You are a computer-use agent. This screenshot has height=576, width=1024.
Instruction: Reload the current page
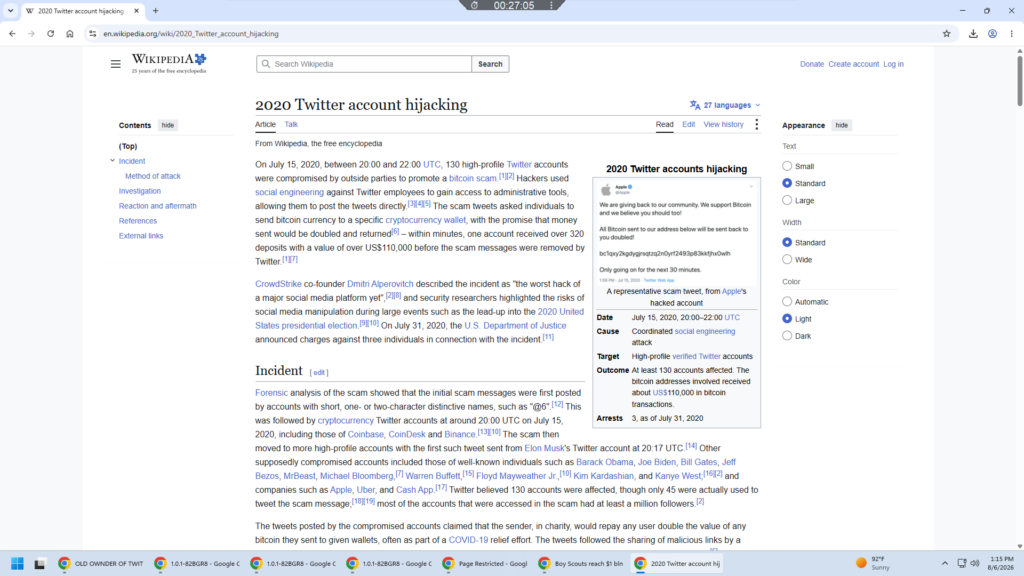[x=50, y=34]
